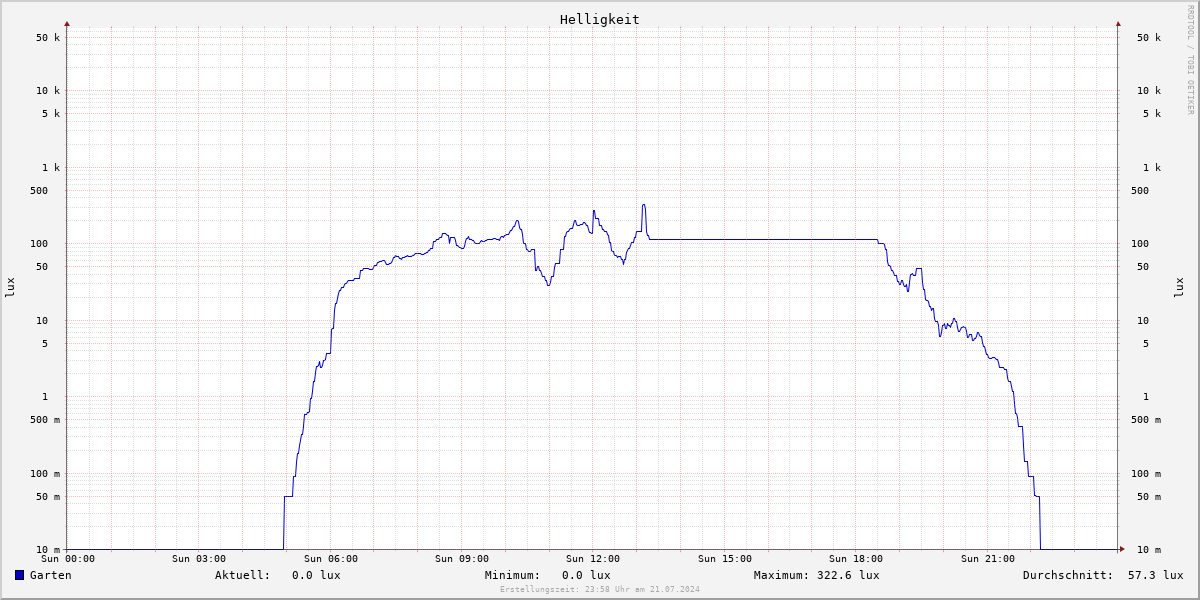Select the Durchschnitt value "57.3 lux"

[x=1156, y=575]
